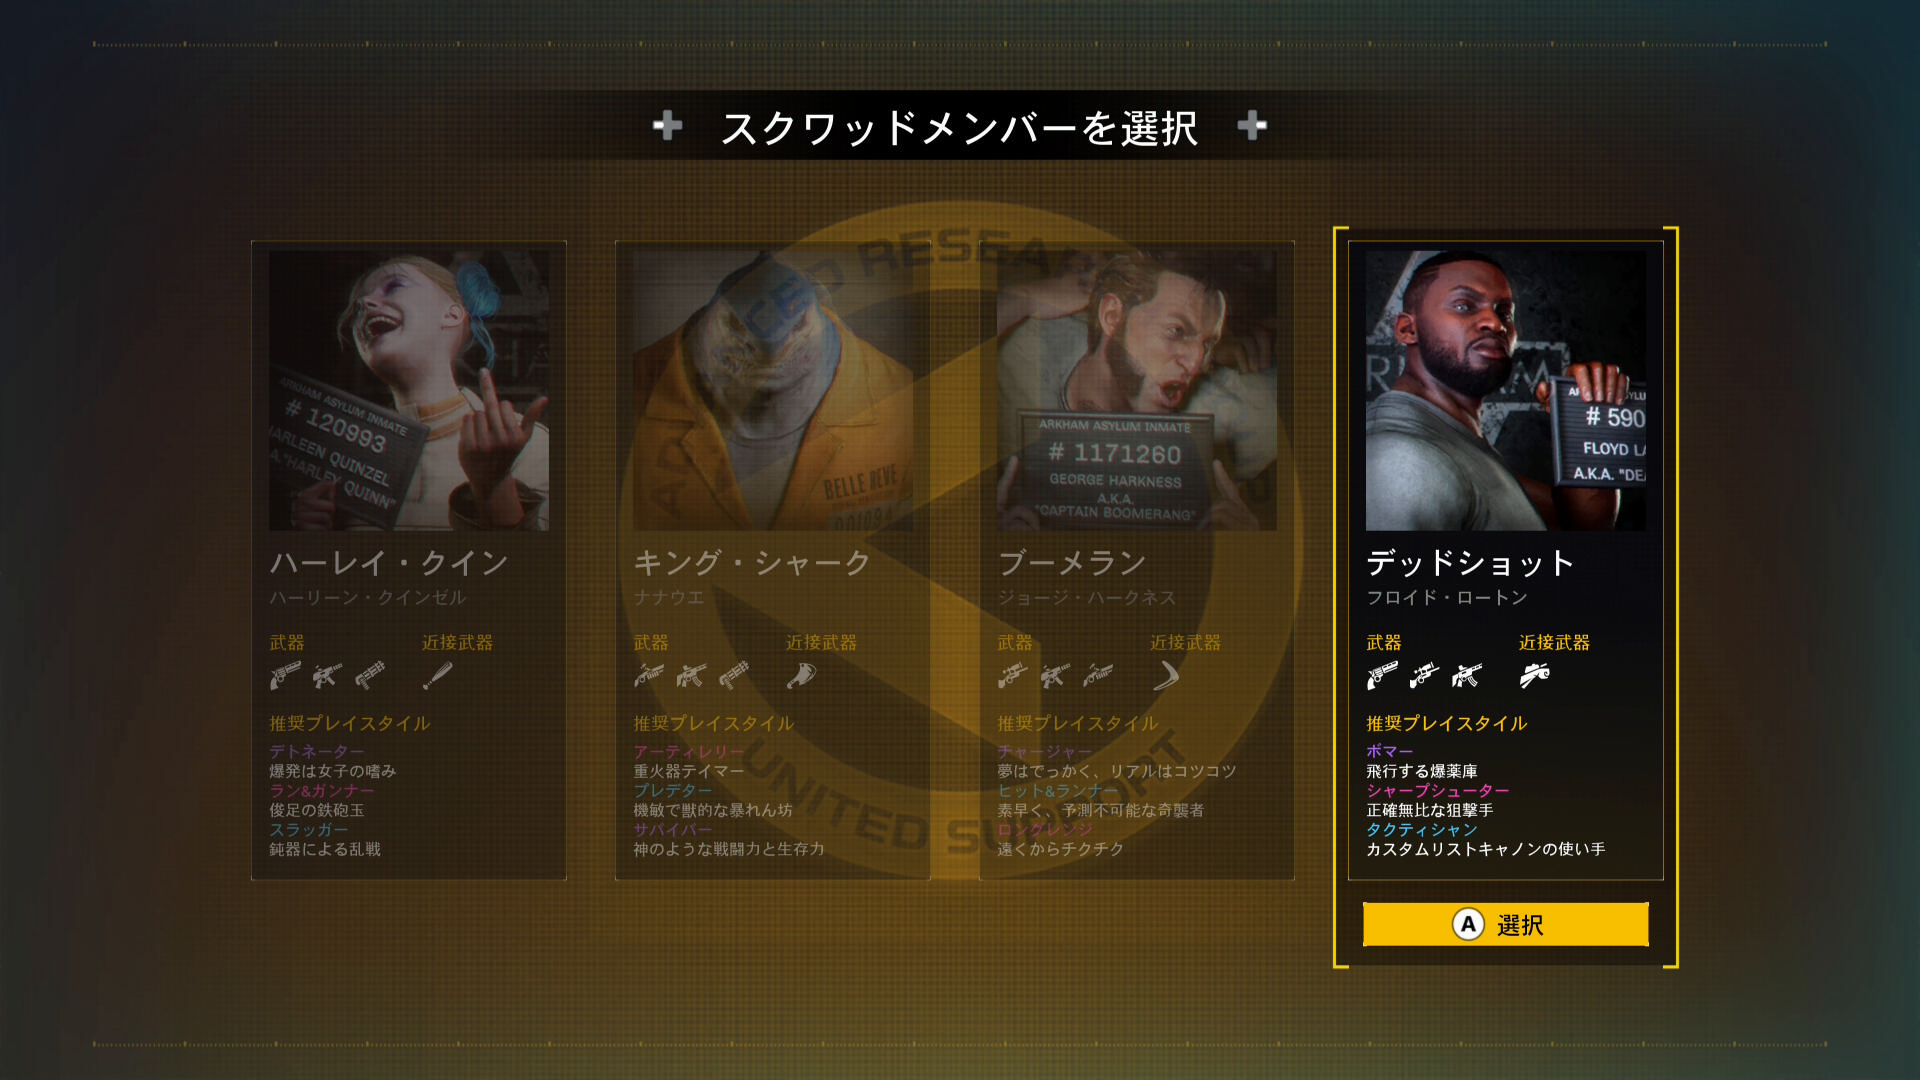Click Deadshot's first pistol weapon icon
This screenshot has width=1920, height=1080.
1382,676
